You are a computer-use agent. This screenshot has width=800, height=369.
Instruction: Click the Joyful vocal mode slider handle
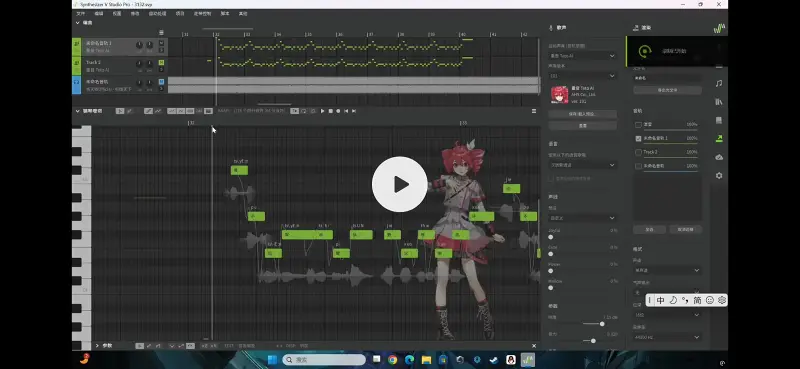click(551, 237)
